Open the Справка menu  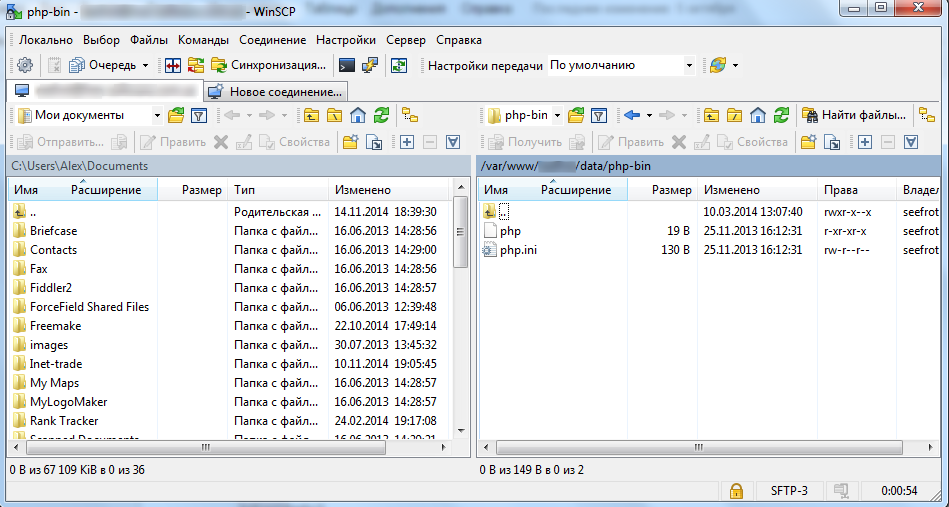pyautogui.click(x=459, y=40)
